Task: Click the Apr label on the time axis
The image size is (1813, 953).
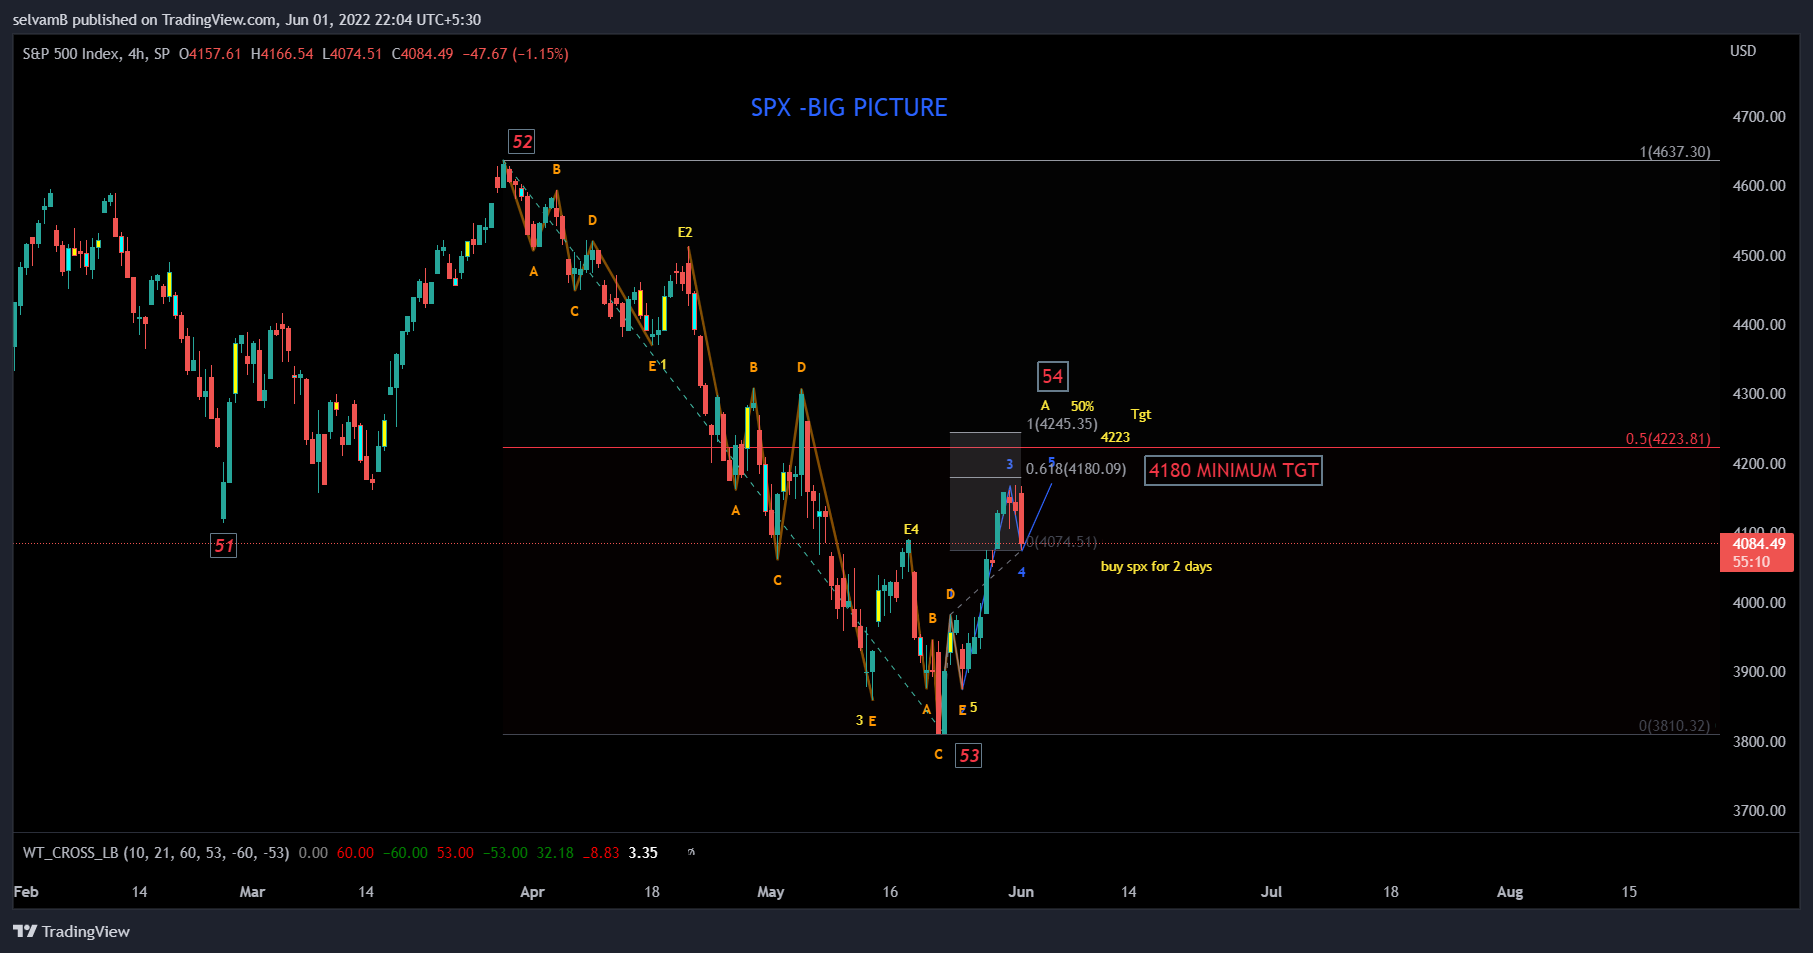Action: click(x=532, y=892)
